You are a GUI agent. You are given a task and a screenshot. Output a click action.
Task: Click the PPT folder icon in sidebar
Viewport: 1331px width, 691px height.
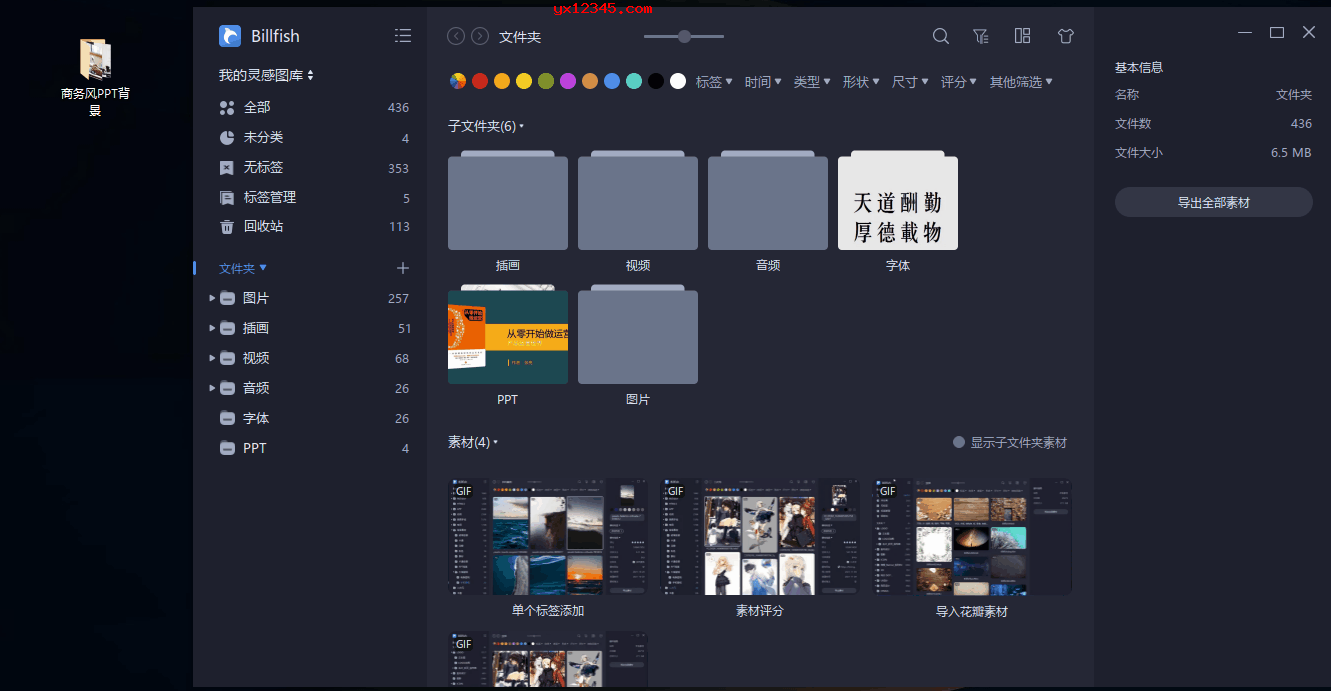(227, 449)
